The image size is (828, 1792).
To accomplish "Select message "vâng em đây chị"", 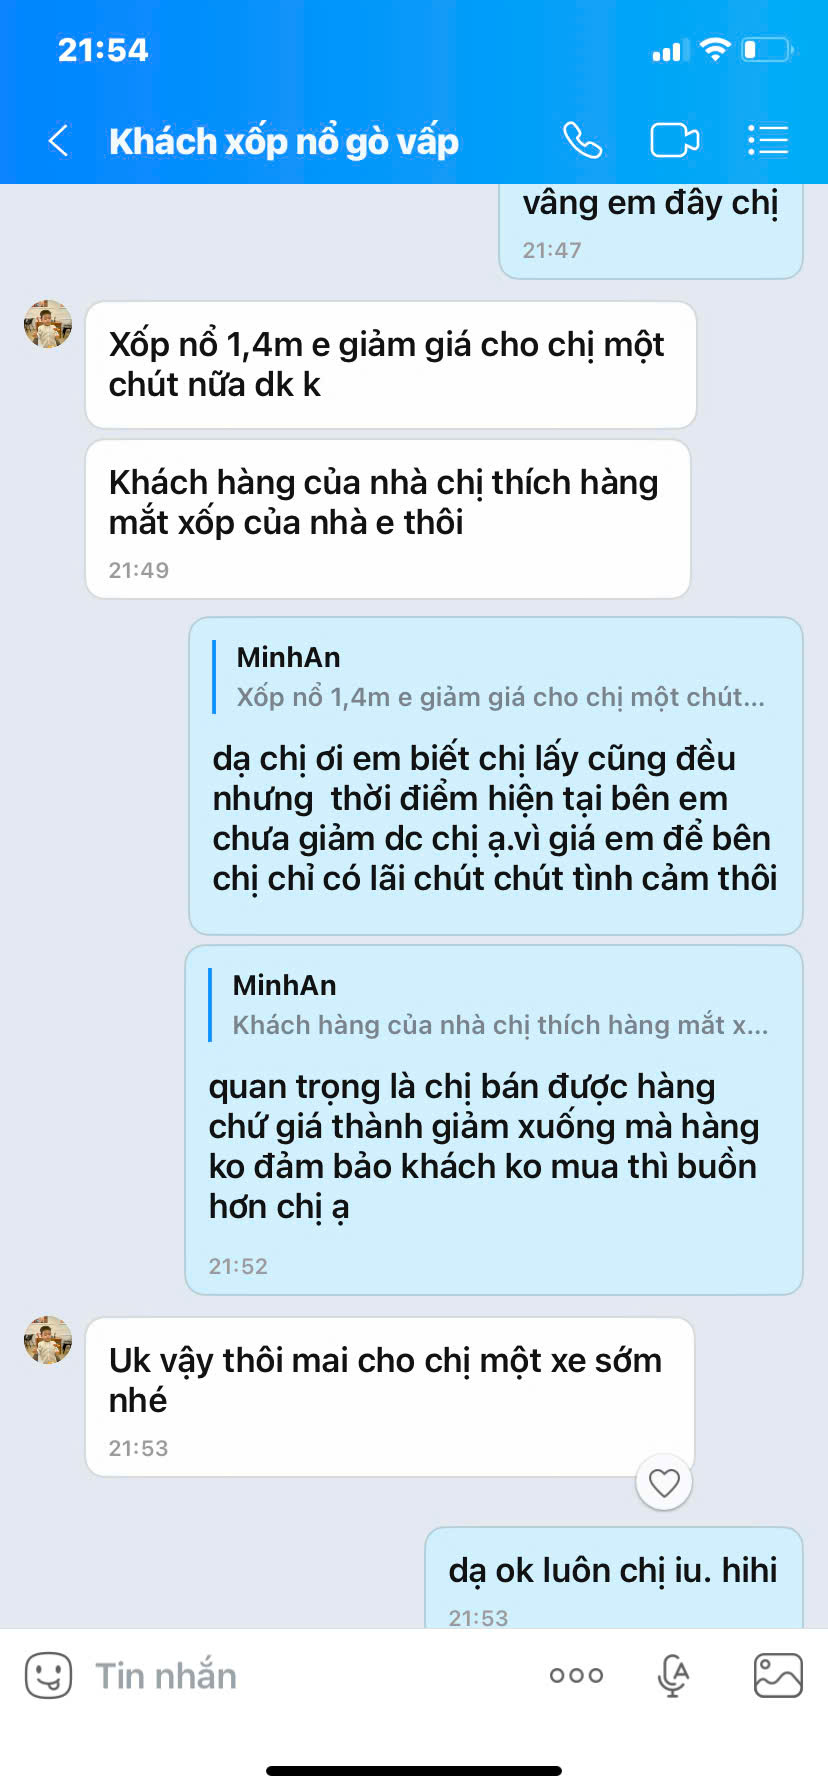I will coord(651,231).
